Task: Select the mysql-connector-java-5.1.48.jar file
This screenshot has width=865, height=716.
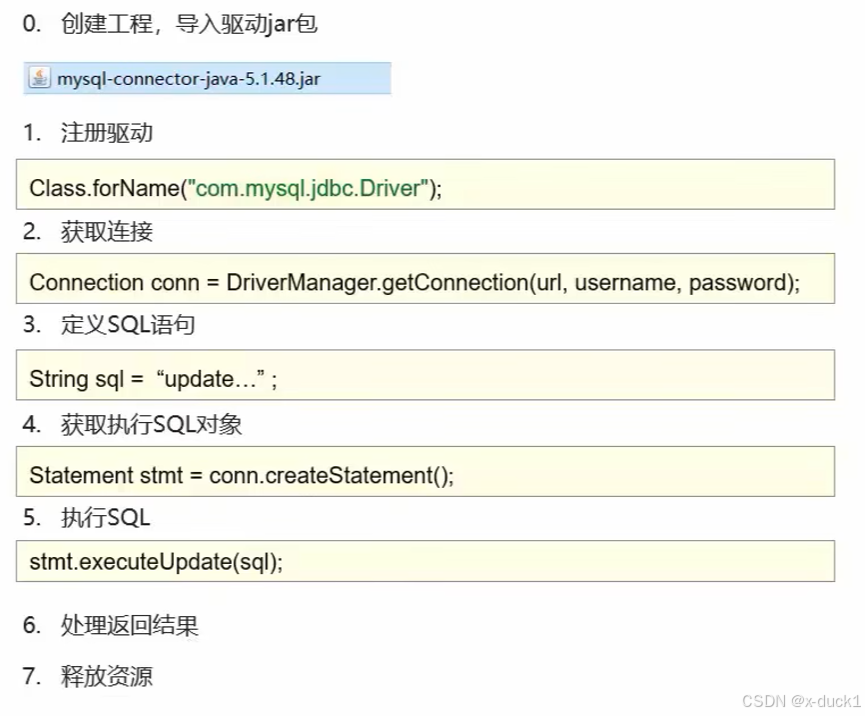Action: pyautogui.click(x=207, y=78)
